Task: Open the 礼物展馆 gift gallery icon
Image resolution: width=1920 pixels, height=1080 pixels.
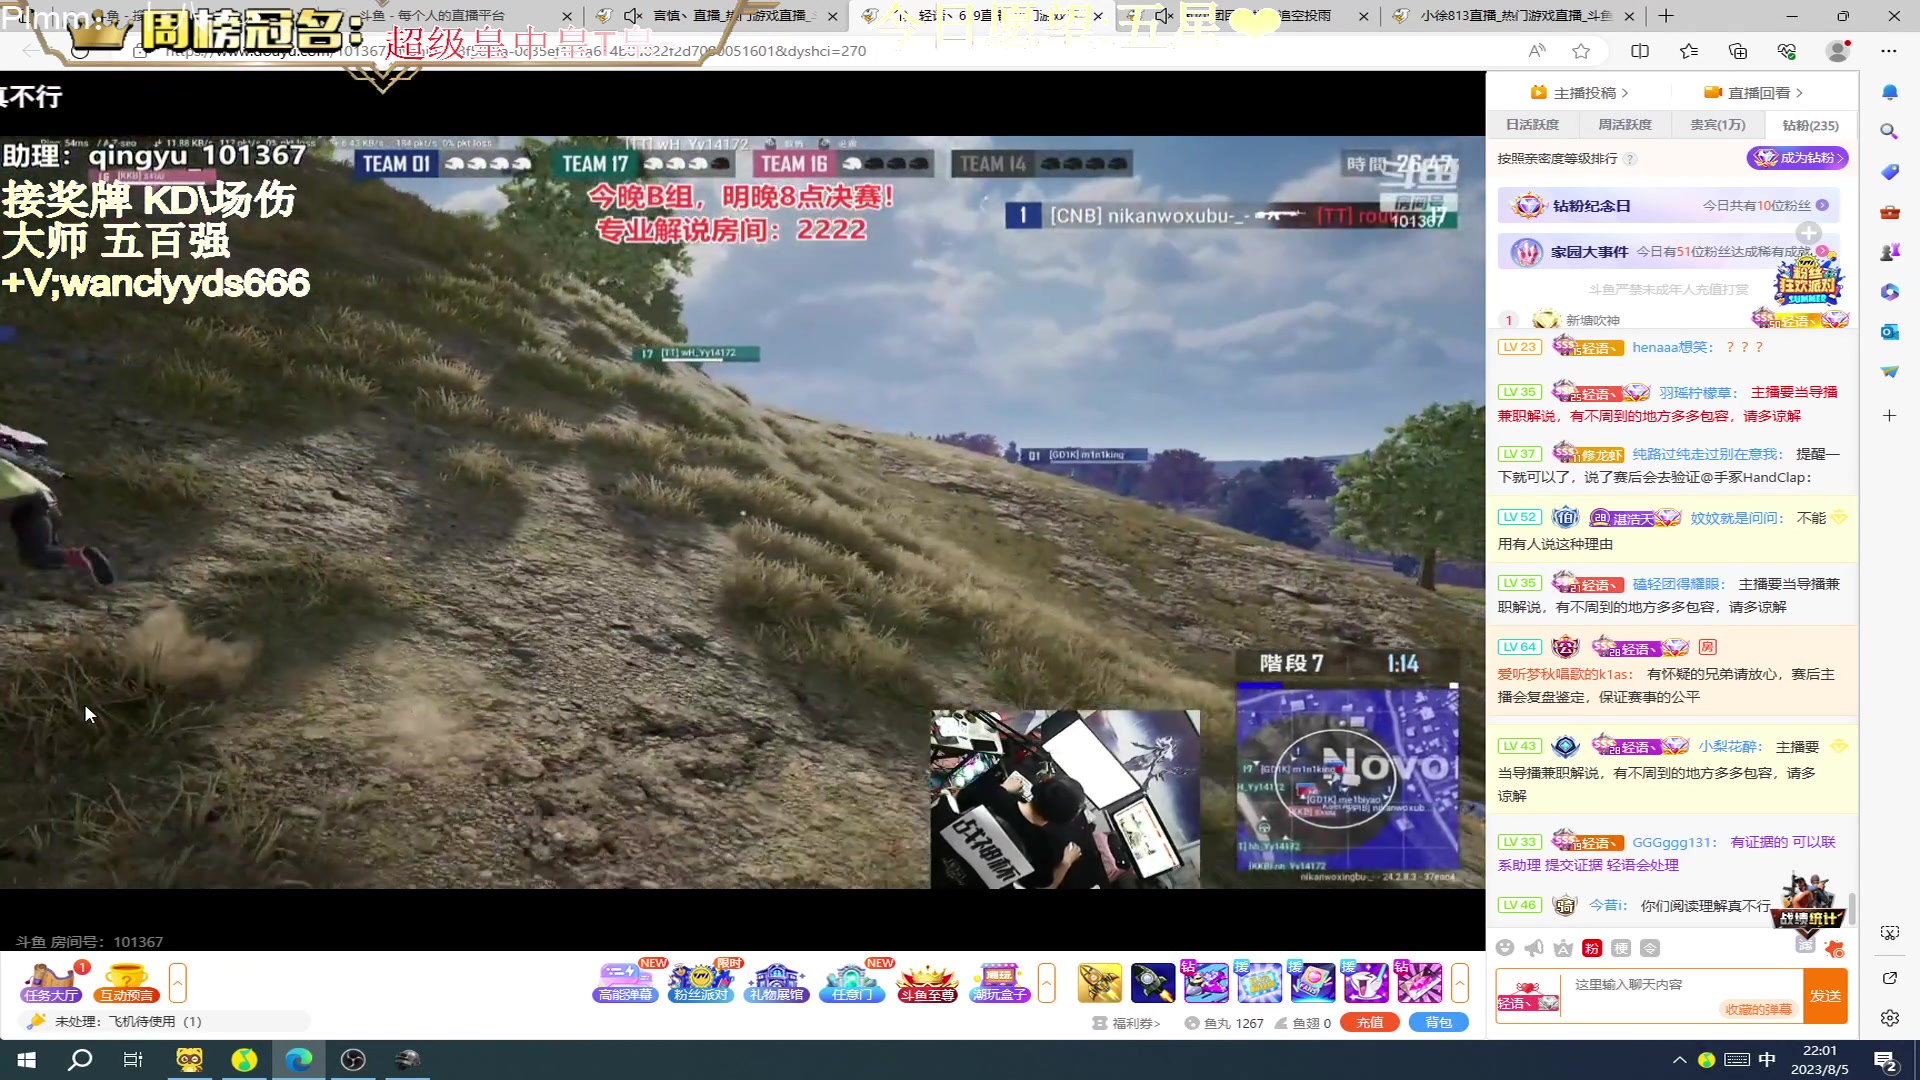Action: (776, 982)
